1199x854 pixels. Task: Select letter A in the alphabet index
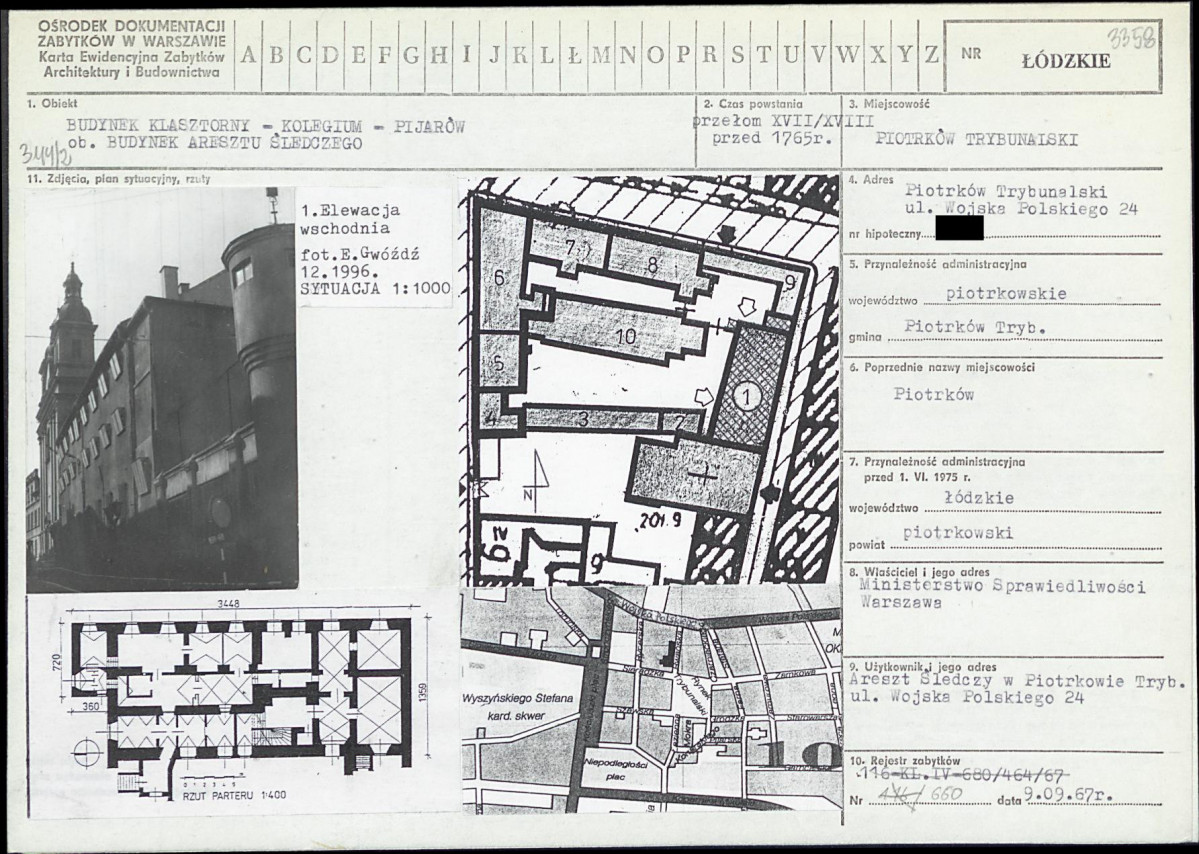point(249,55)
